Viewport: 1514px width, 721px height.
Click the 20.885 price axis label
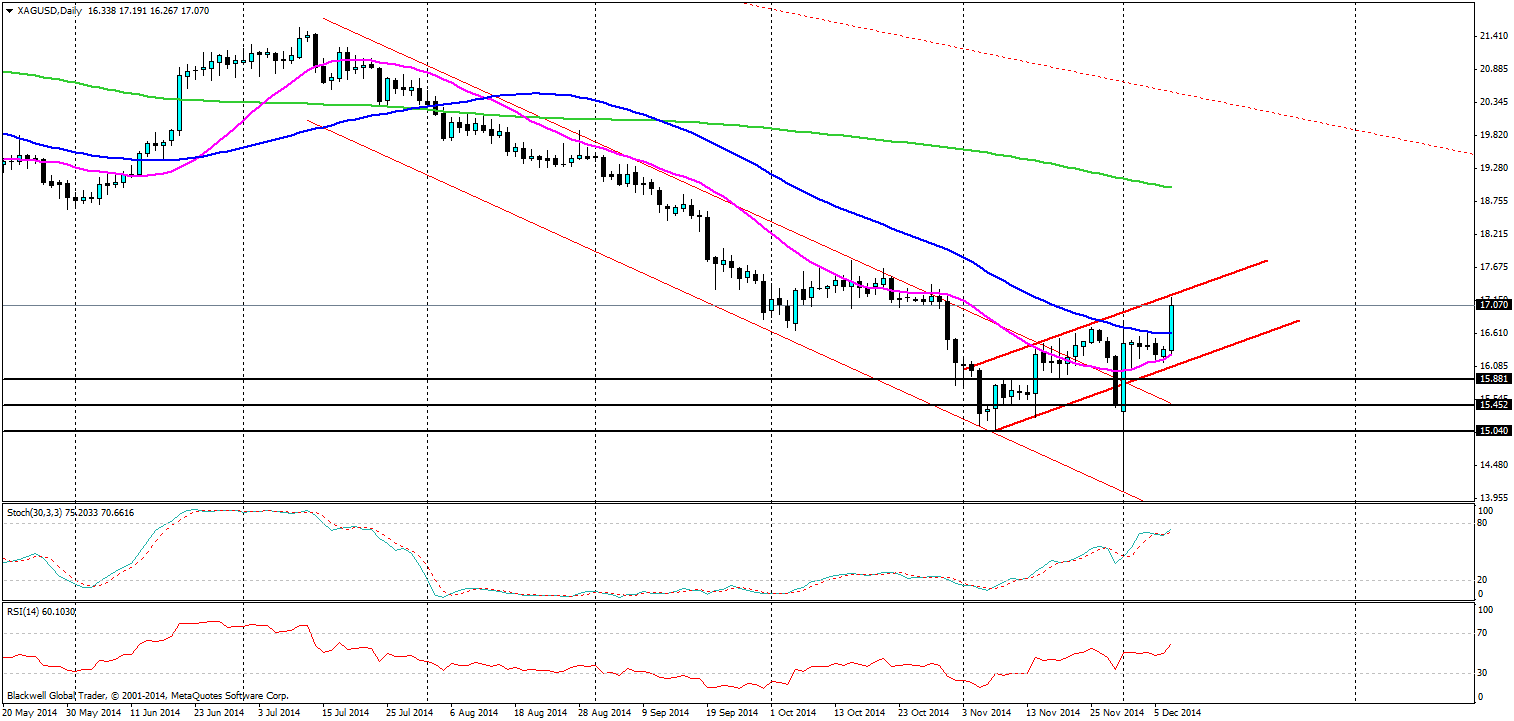tap(1494, 69)
